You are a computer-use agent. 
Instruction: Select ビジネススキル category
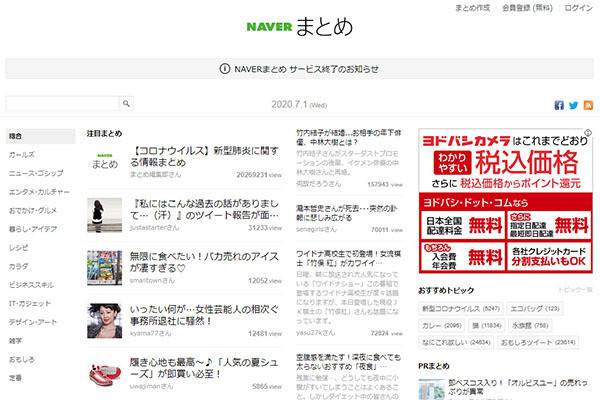pos(31,285)
